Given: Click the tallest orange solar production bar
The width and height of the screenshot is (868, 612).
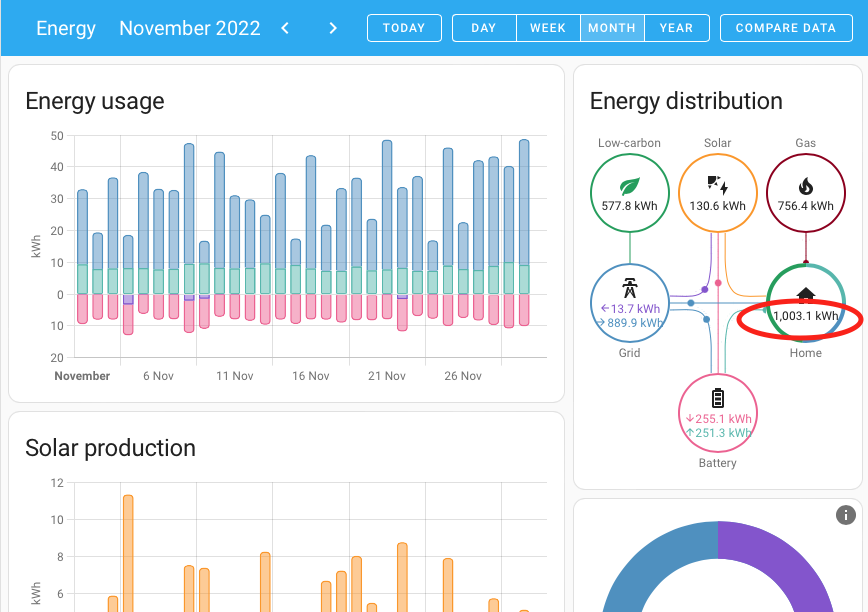Looking at the screenshot, I should click(128, 553).
